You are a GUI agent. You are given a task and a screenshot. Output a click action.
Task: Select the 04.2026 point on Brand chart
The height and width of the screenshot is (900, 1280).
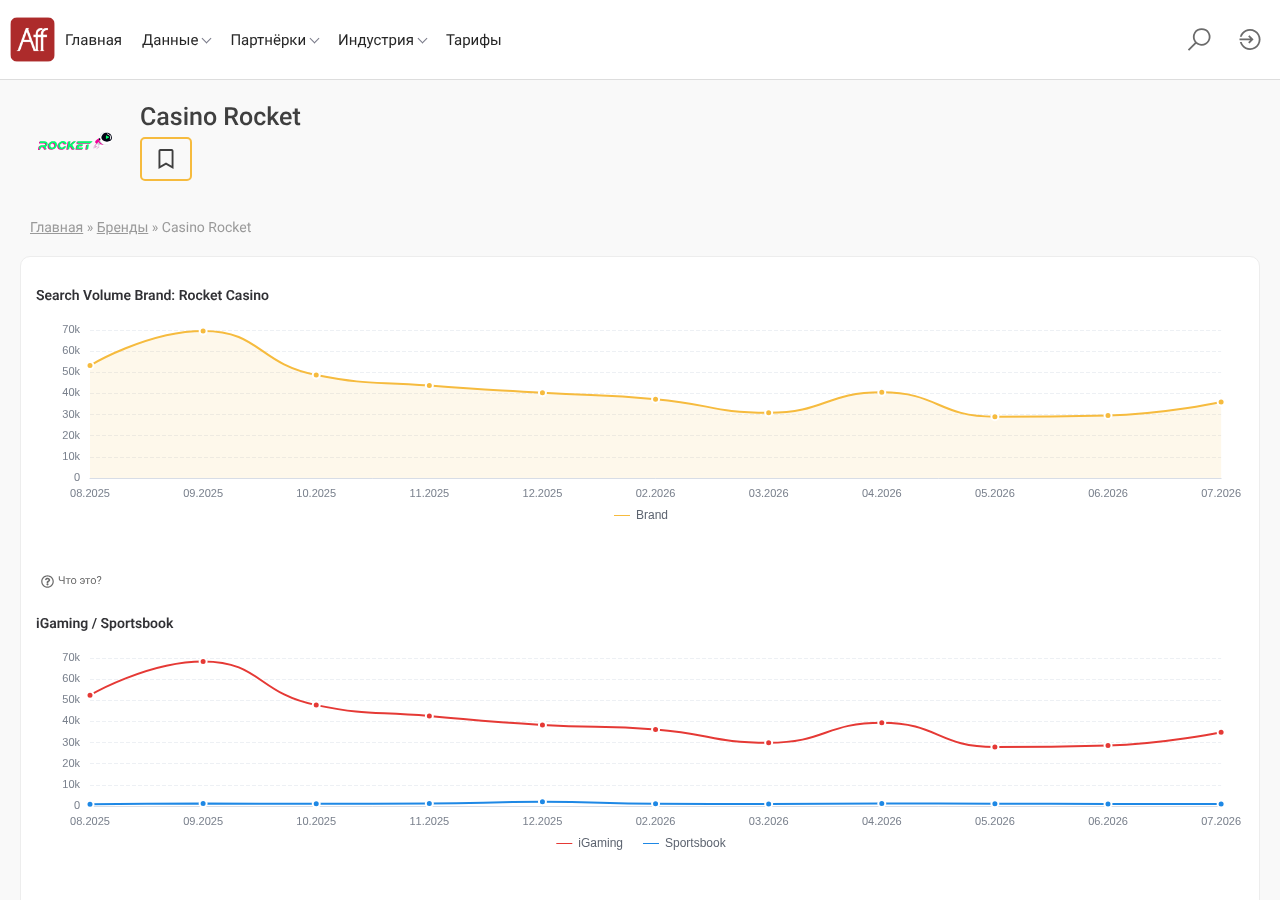click(882, 392)
